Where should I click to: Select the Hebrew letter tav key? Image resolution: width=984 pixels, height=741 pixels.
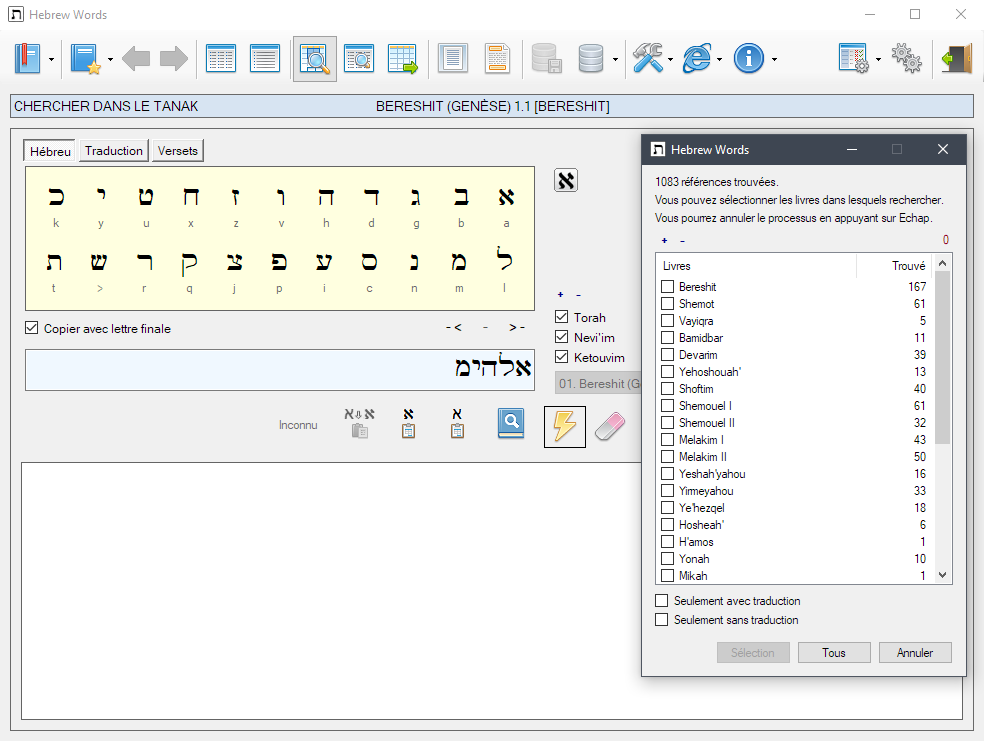click(54, 262)
